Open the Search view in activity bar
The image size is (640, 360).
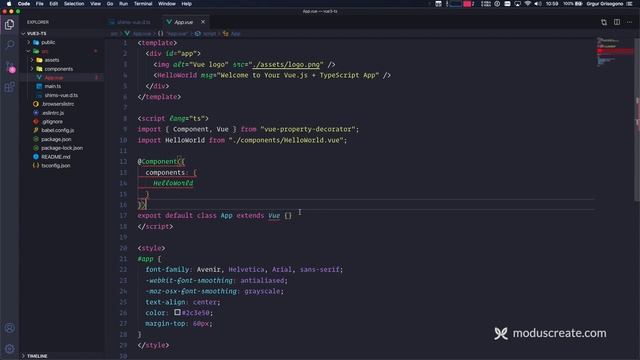tap(9, 44)
